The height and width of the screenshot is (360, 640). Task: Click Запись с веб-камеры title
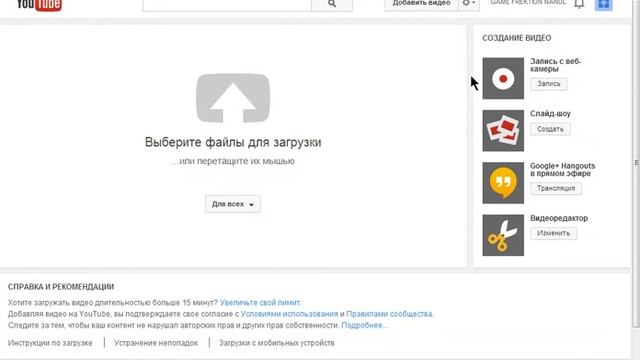556,65
